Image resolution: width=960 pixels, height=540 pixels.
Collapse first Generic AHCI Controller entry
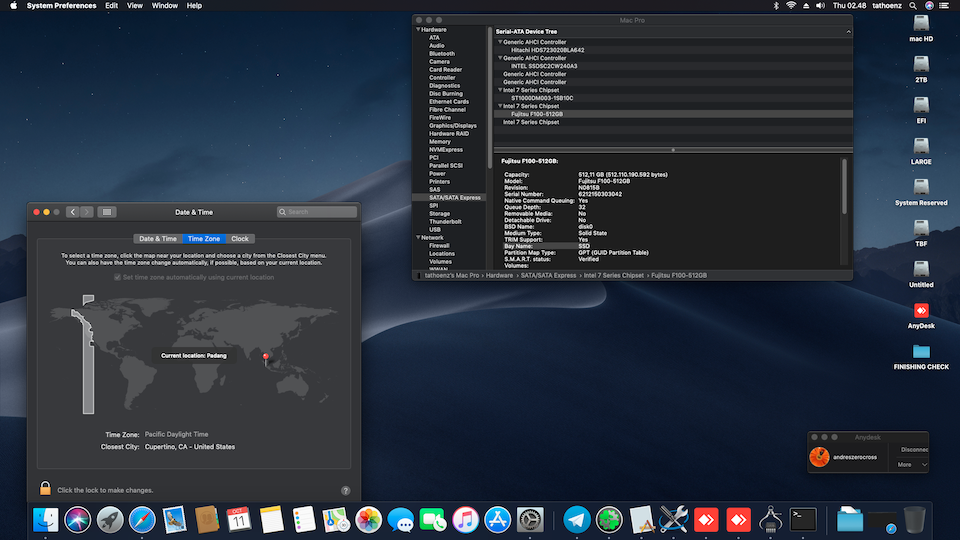(500, 42)
